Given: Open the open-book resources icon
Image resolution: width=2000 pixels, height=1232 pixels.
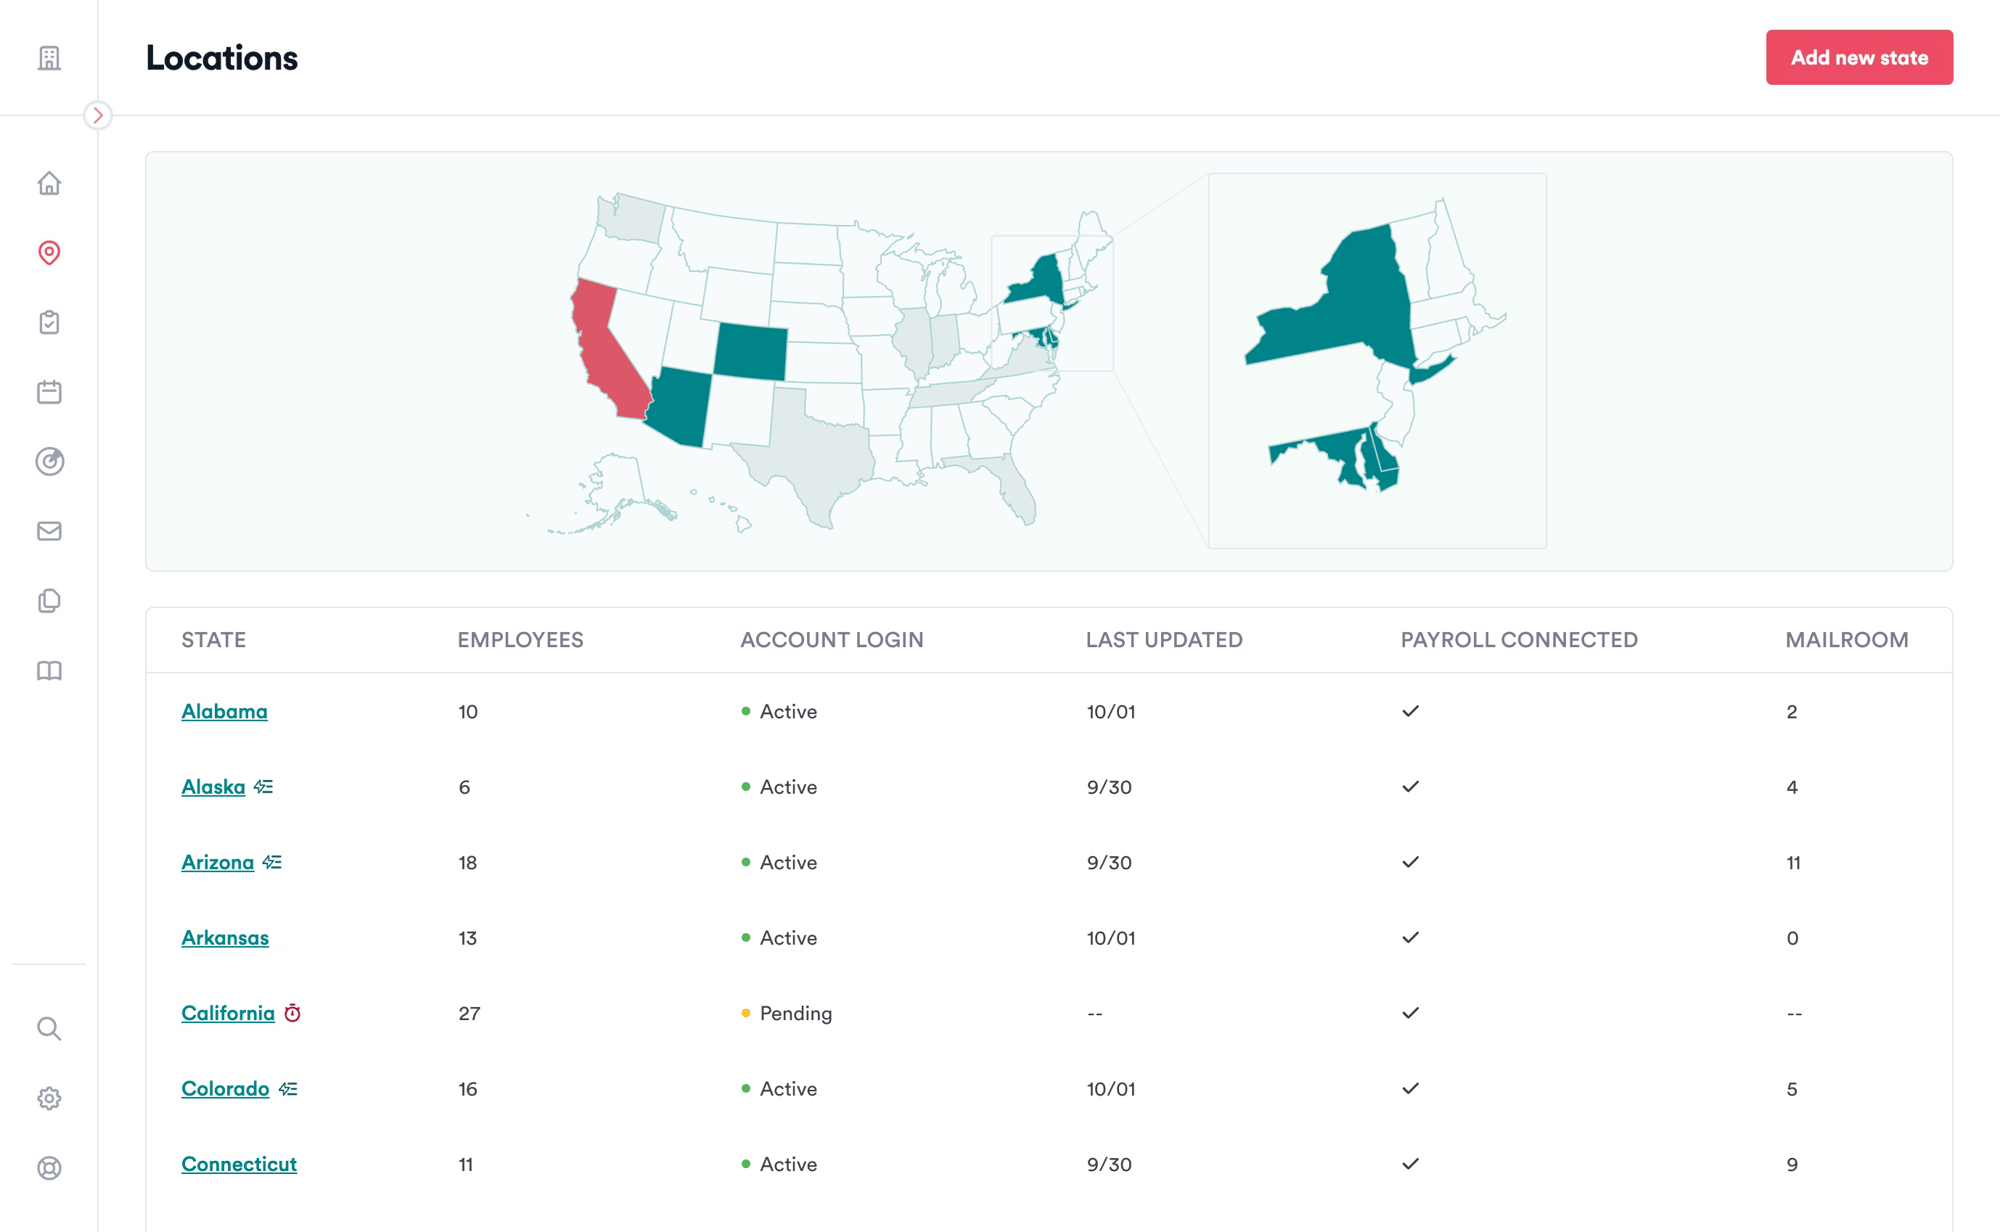Looking at the screenshot, I should [49, 670].
